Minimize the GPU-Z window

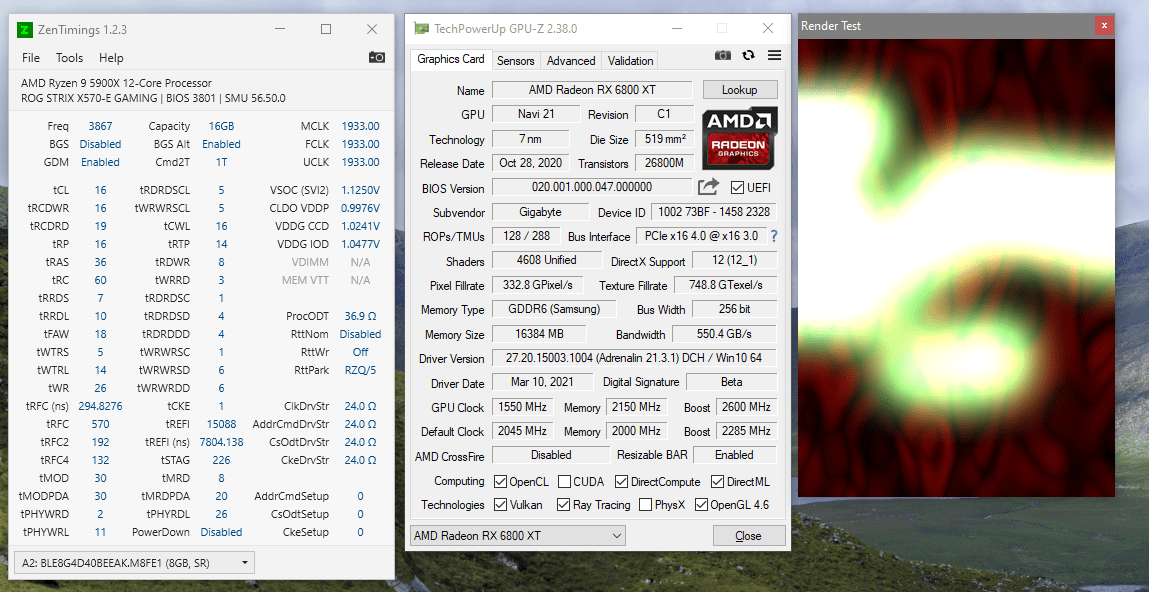[676, 29]
